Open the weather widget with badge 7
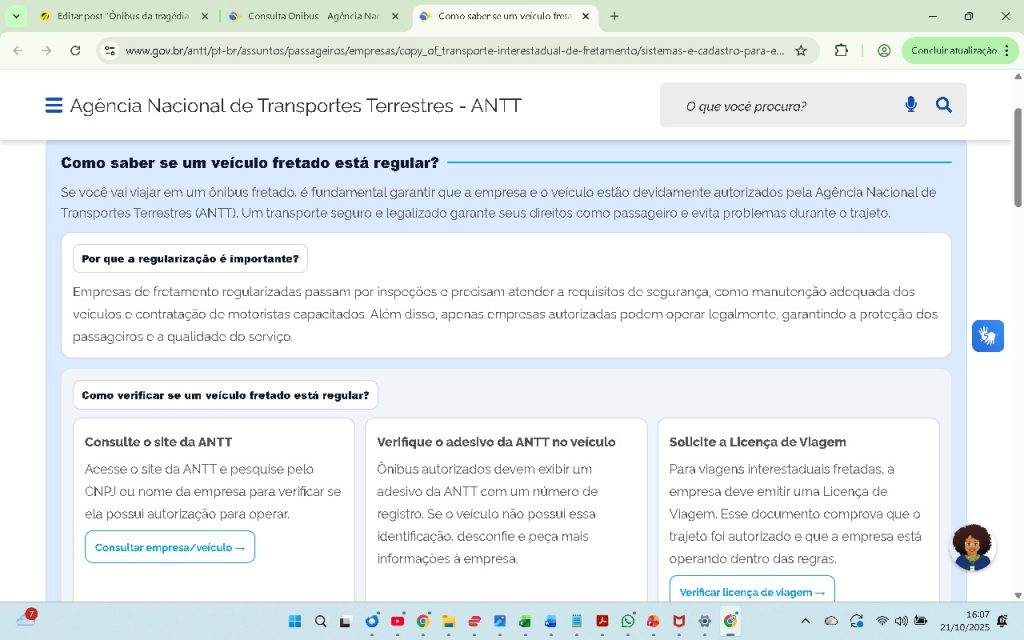Viewport: 1024px width, 640px height. [x=26, y=618]
